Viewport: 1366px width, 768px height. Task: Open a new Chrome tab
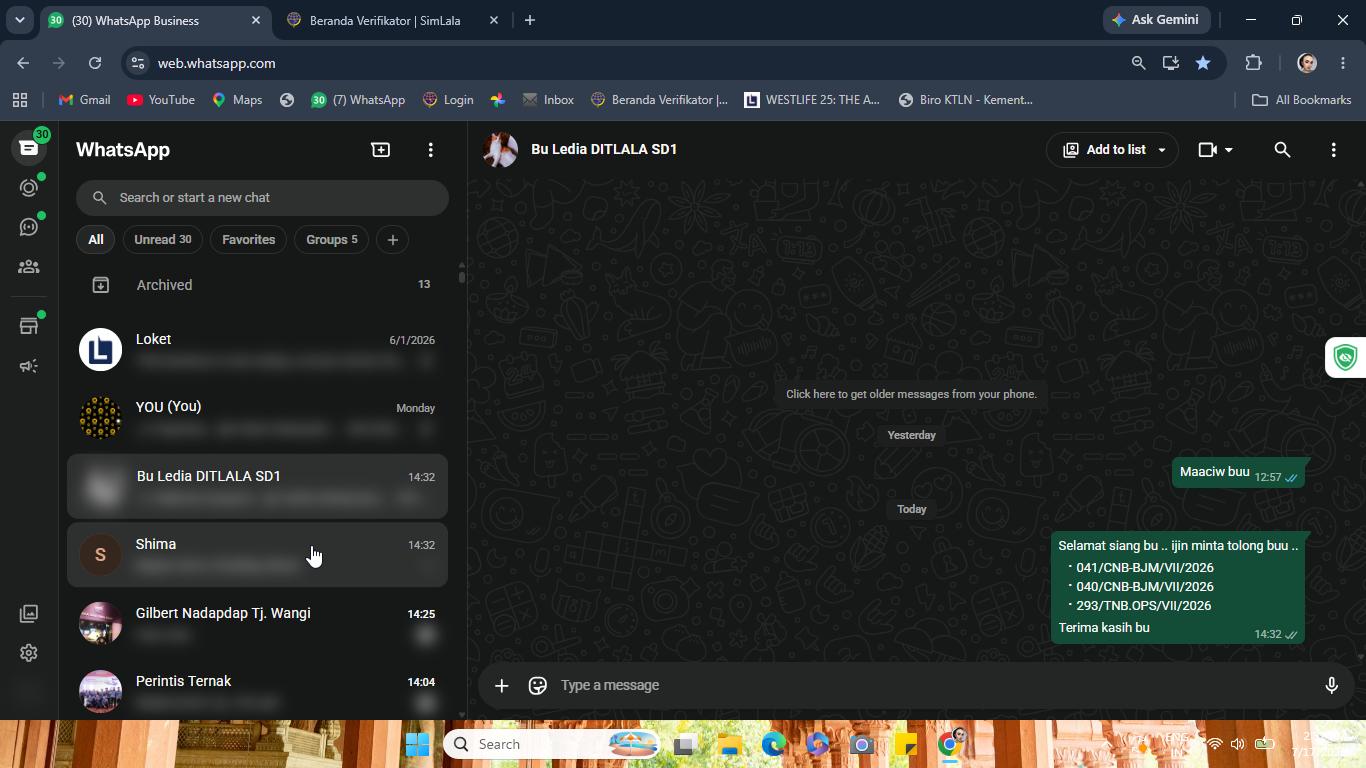pos(530,20)
